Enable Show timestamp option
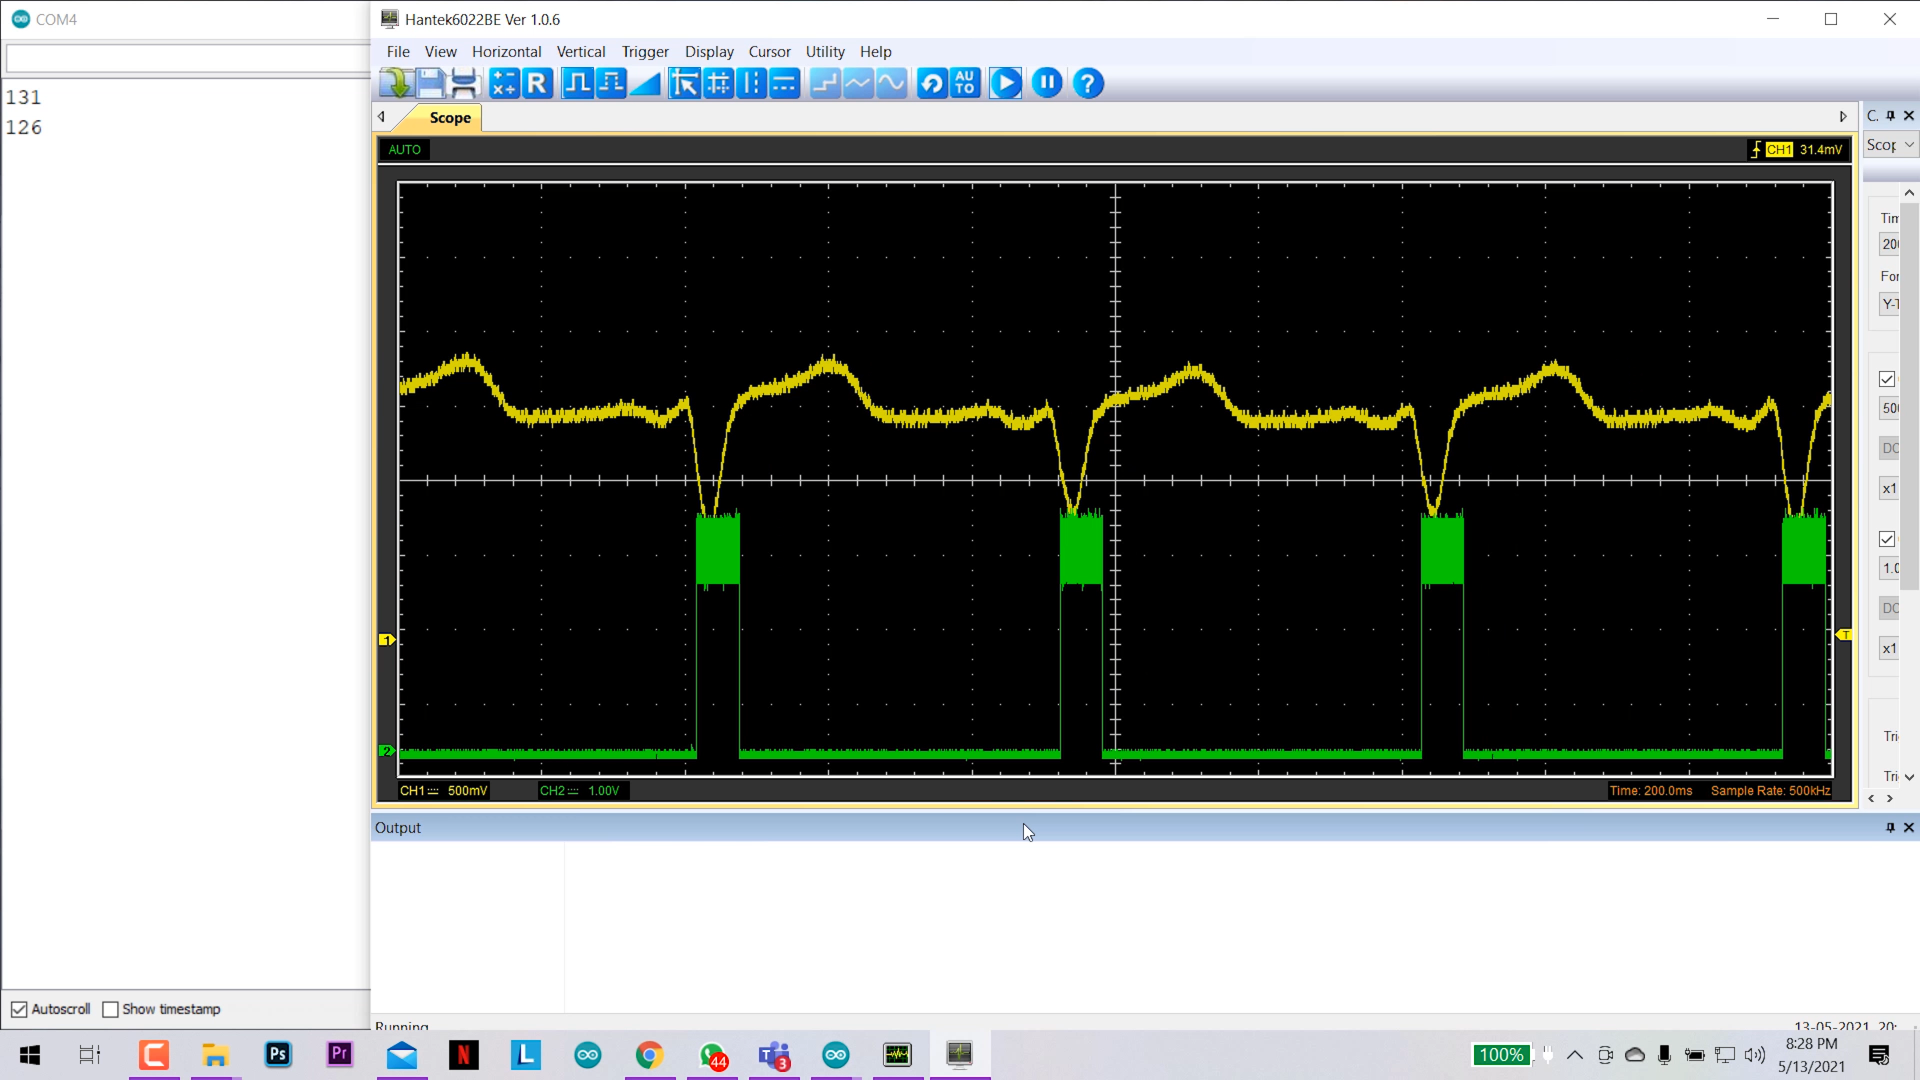Viewport: 1920px width, 1080px height. [111, 1009]
